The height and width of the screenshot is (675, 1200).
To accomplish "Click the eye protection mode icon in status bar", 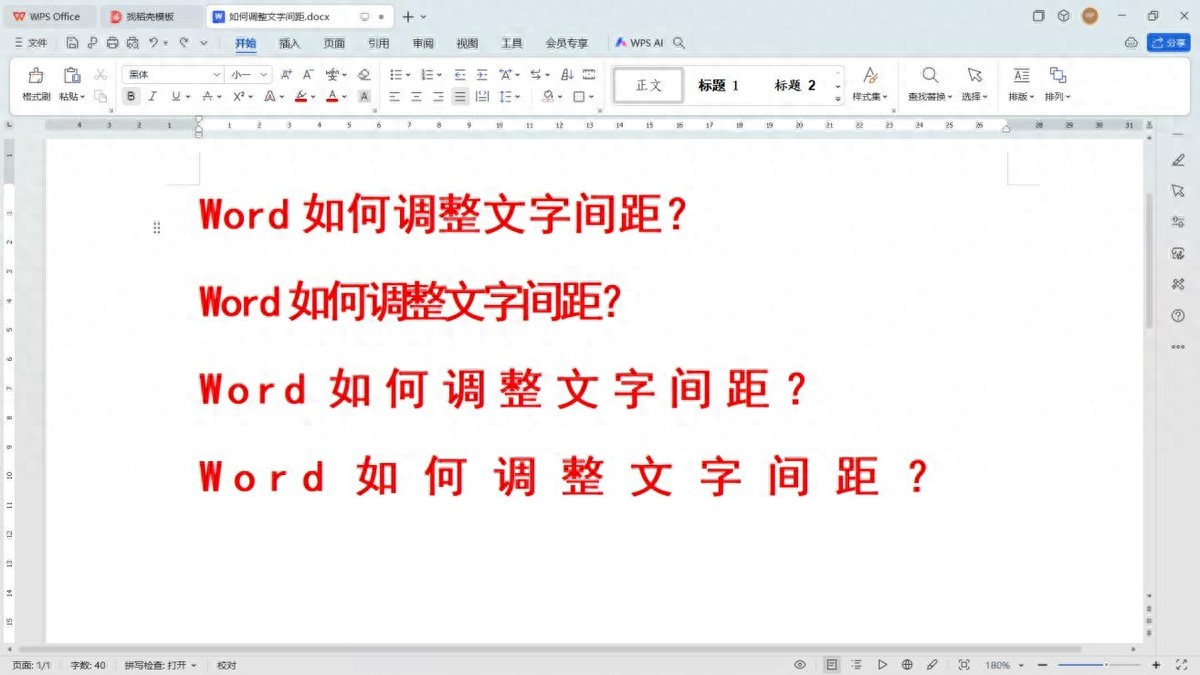I will (x=800, y=665).
